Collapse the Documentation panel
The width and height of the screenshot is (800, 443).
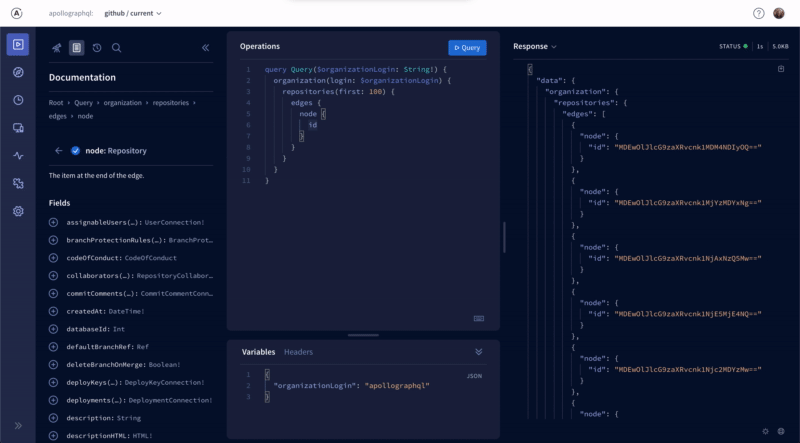pos(206,47)
